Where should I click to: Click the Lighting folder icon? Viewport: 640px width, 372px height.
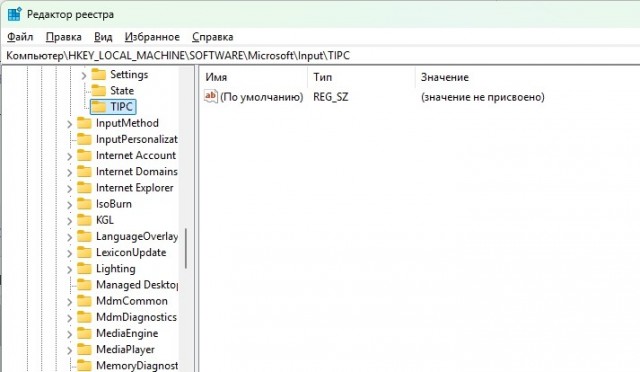pos(84,268)
